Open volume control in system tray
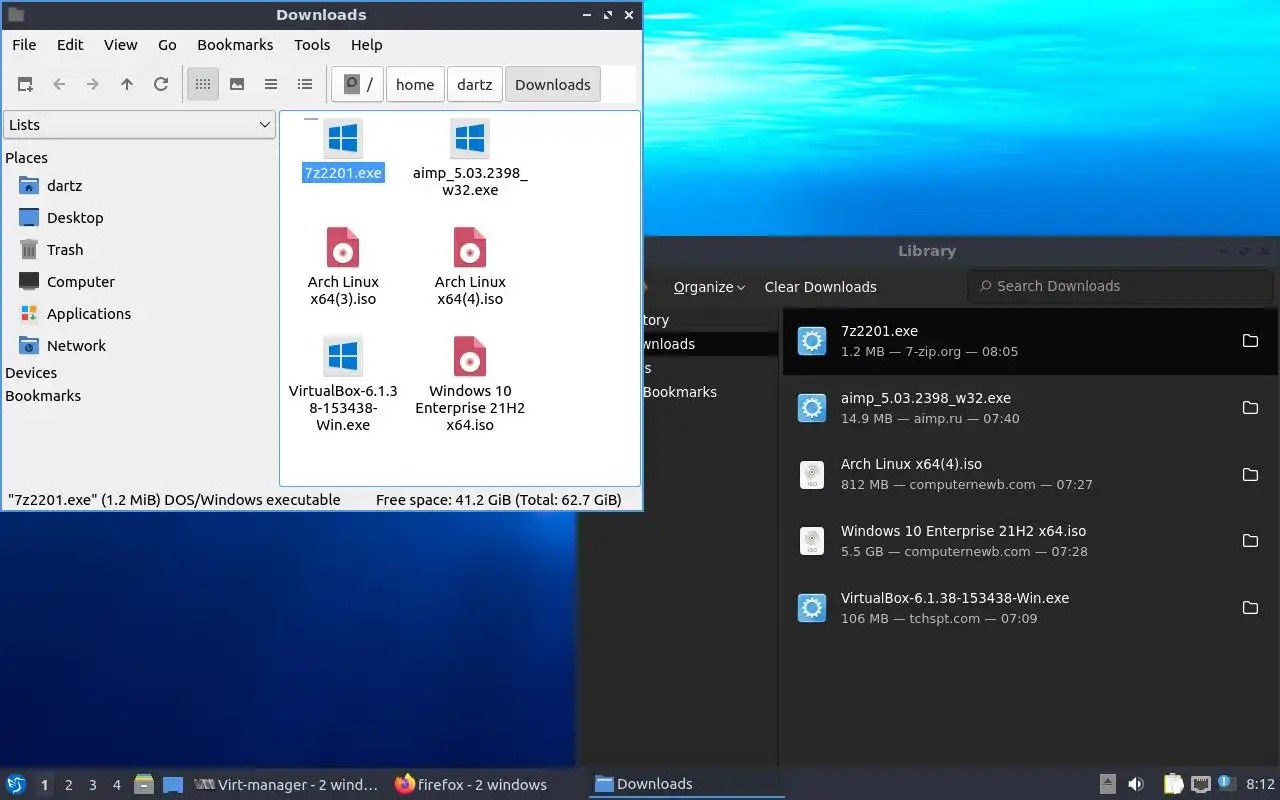The height and width of the screenshot is (800, 1280). click(x=1136, y=785)
